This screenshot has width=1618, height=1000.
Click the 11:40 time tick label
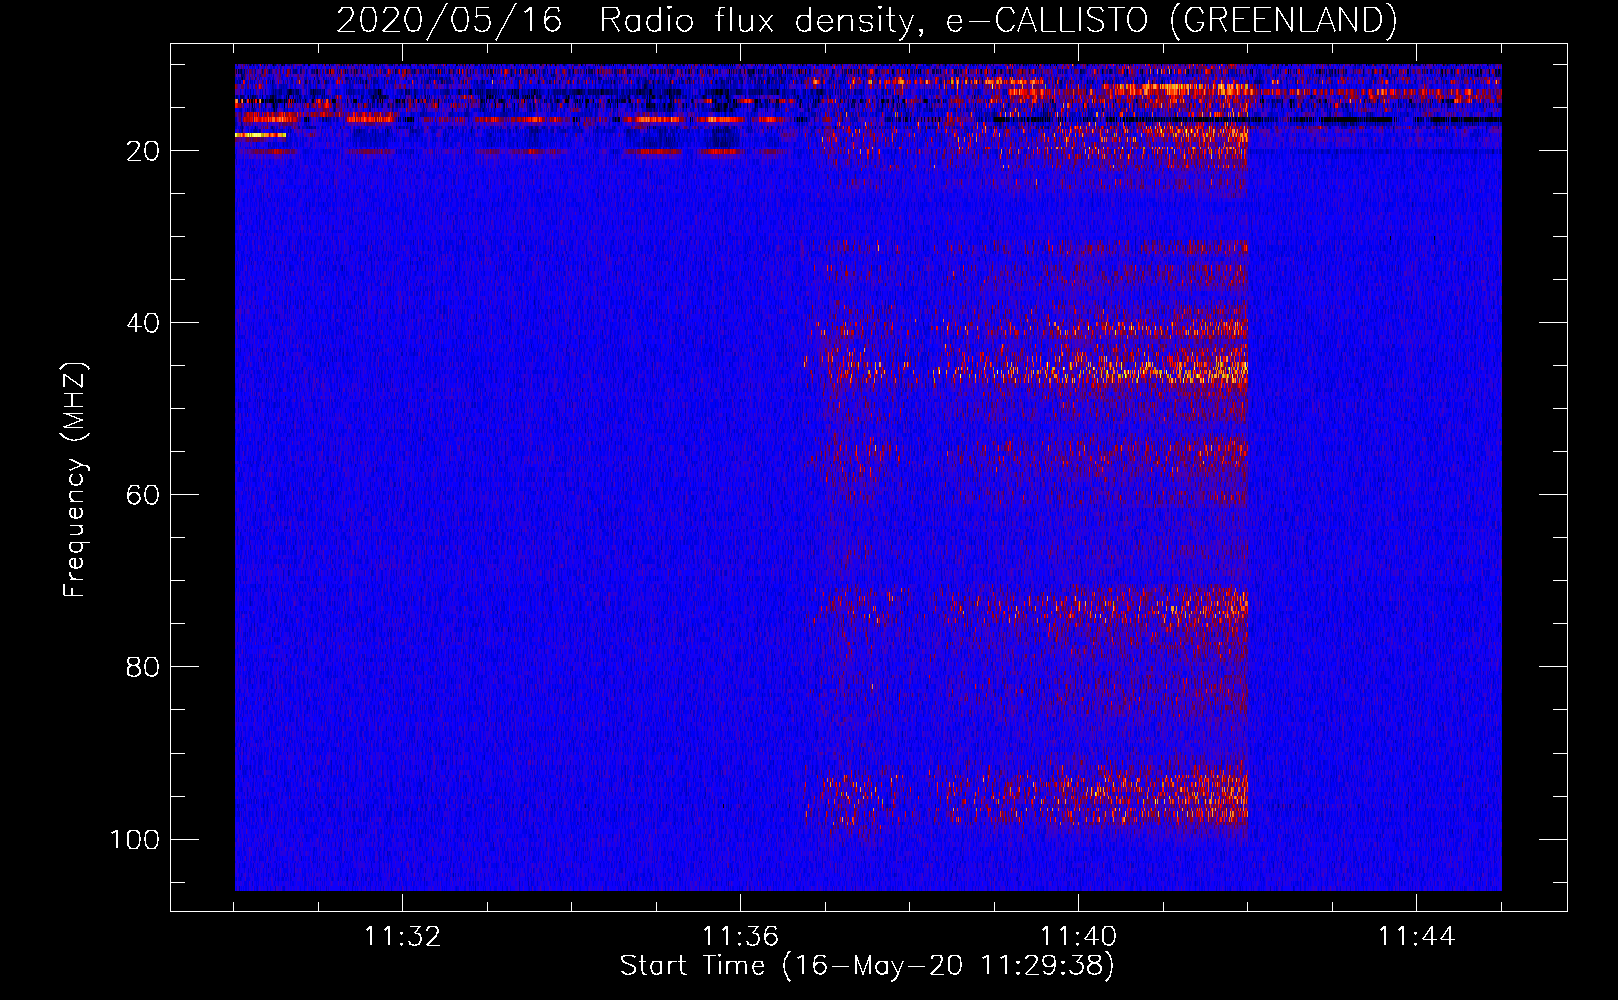(1078, 937)
